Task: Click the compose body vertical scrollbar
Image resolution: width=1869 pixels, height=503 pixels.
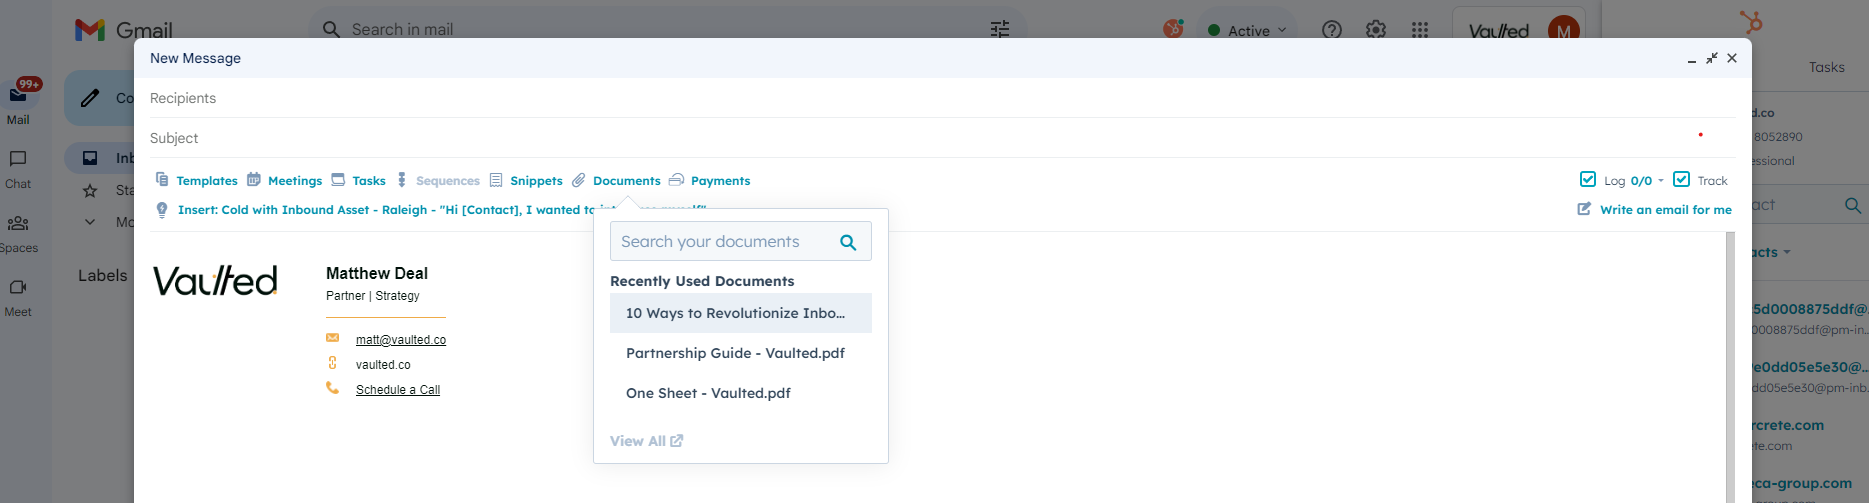Action: click(x=1731, y=367)
